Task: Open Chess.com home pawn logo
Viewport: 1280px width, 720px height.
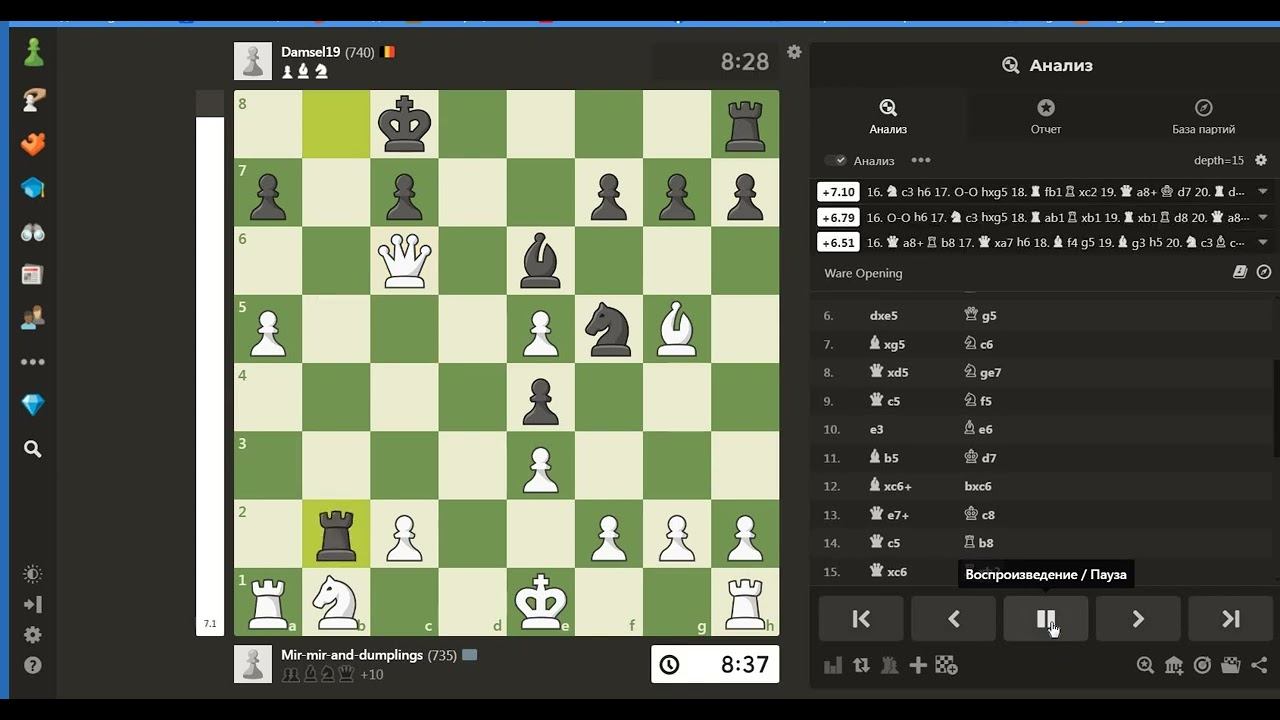Action: click(x=33, y=53)
